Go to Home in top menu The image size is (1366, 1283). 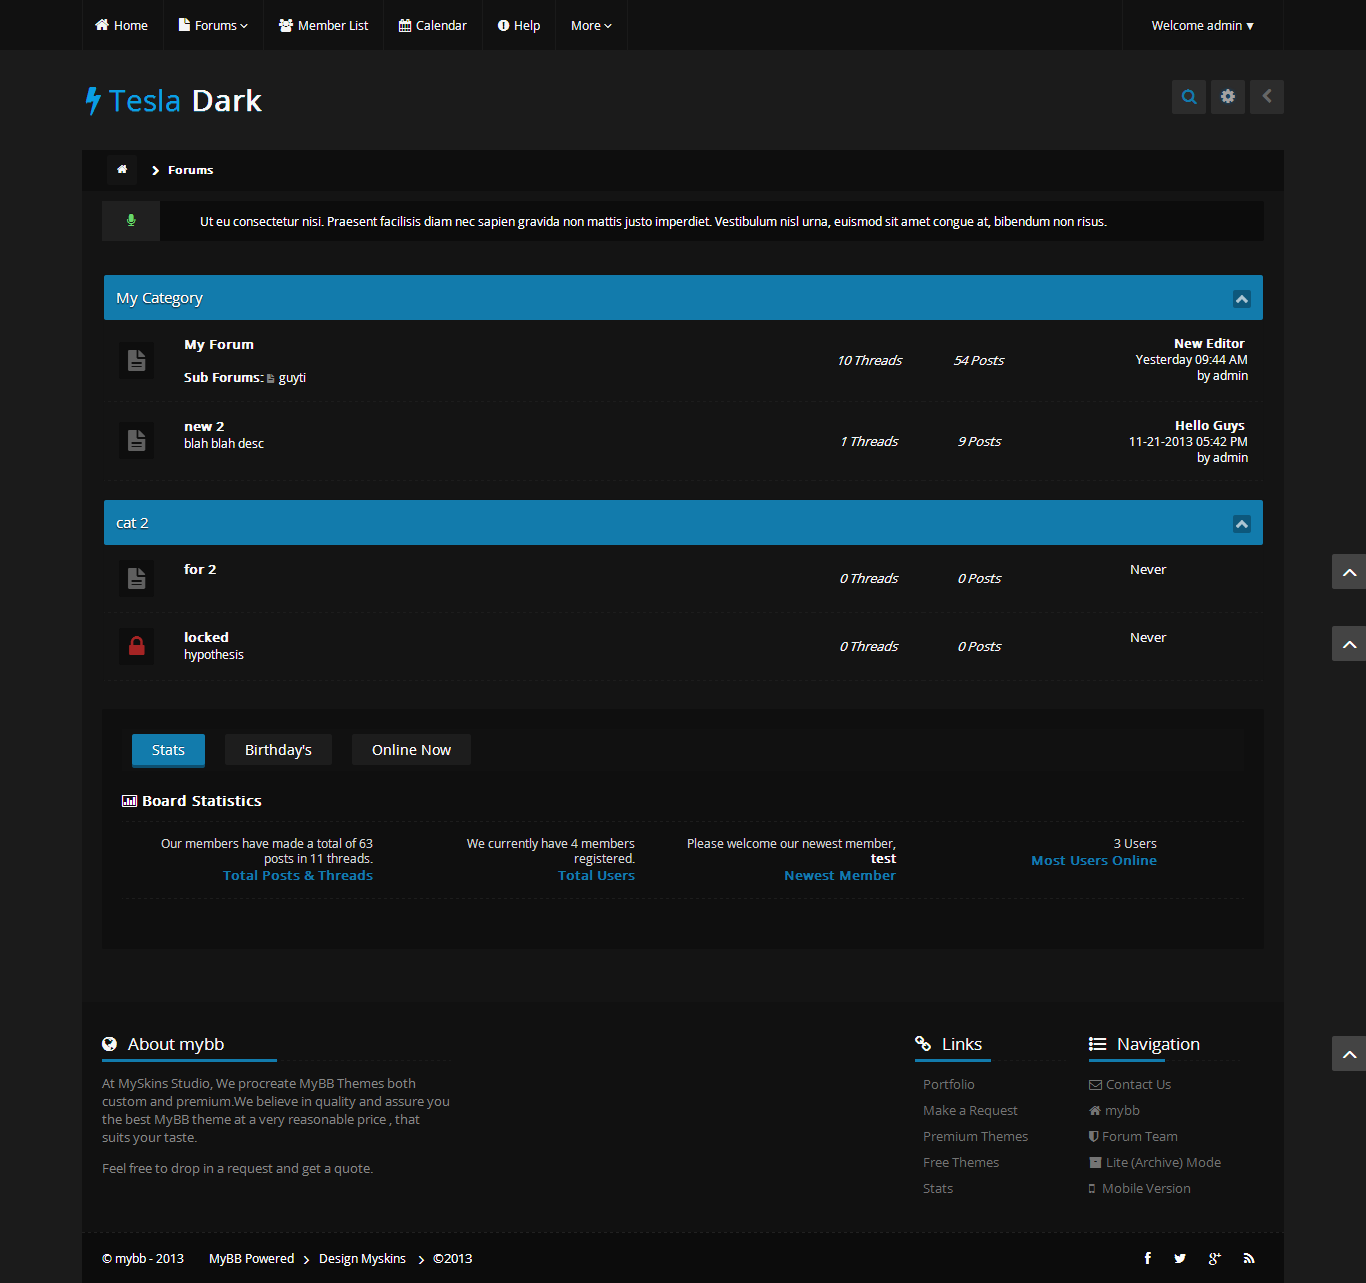click(122, 25)
